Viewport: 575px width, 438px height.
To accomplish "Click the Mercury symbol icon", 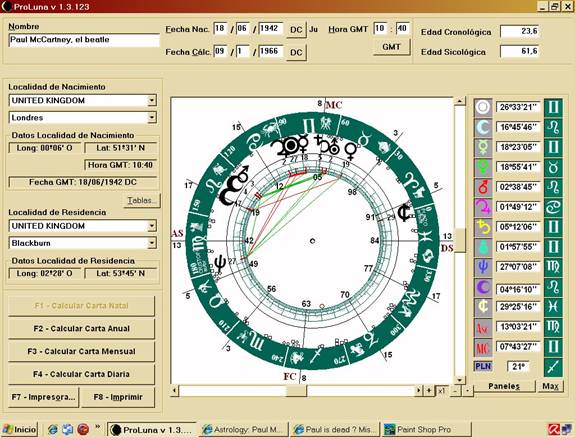I will (x=483, y=147).
